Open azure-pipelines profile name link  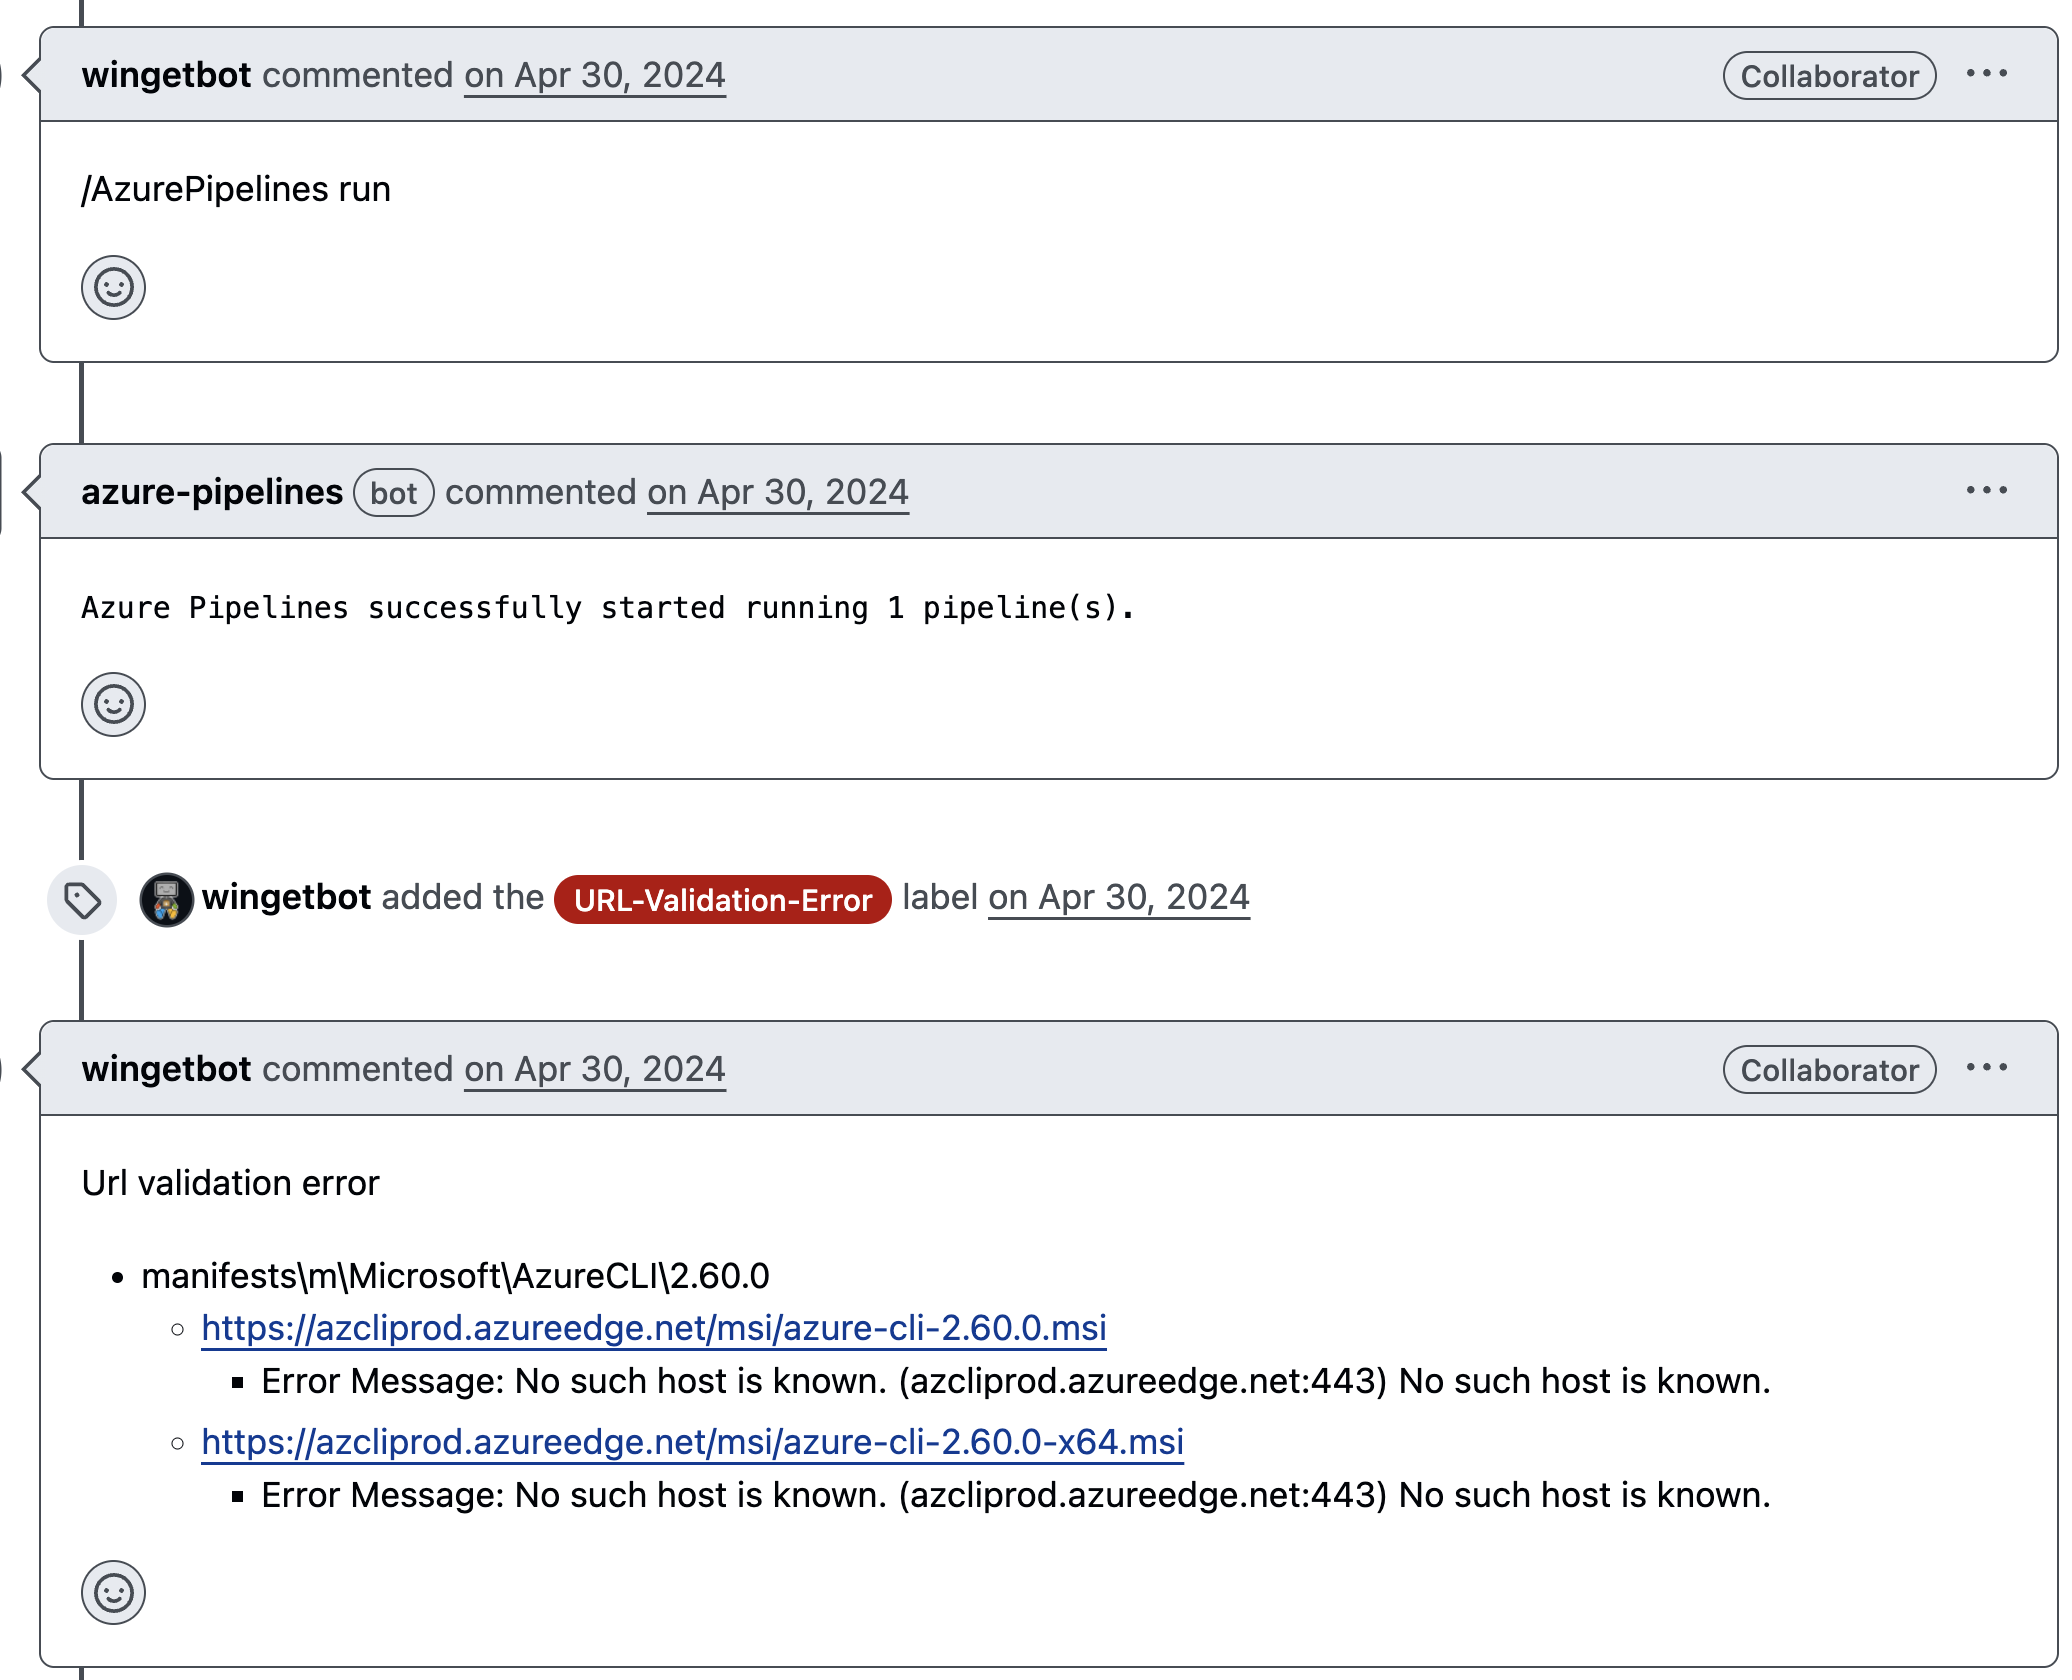(x=212, y=493)
